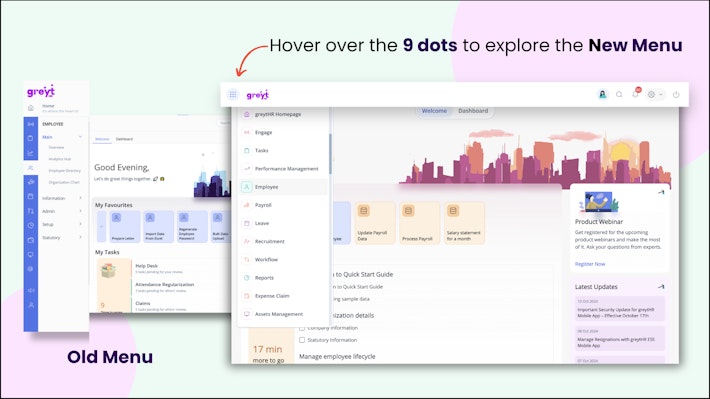Open the nine-dots app menu icon
The image size is (710, 399).
click(x=233, y=94)
